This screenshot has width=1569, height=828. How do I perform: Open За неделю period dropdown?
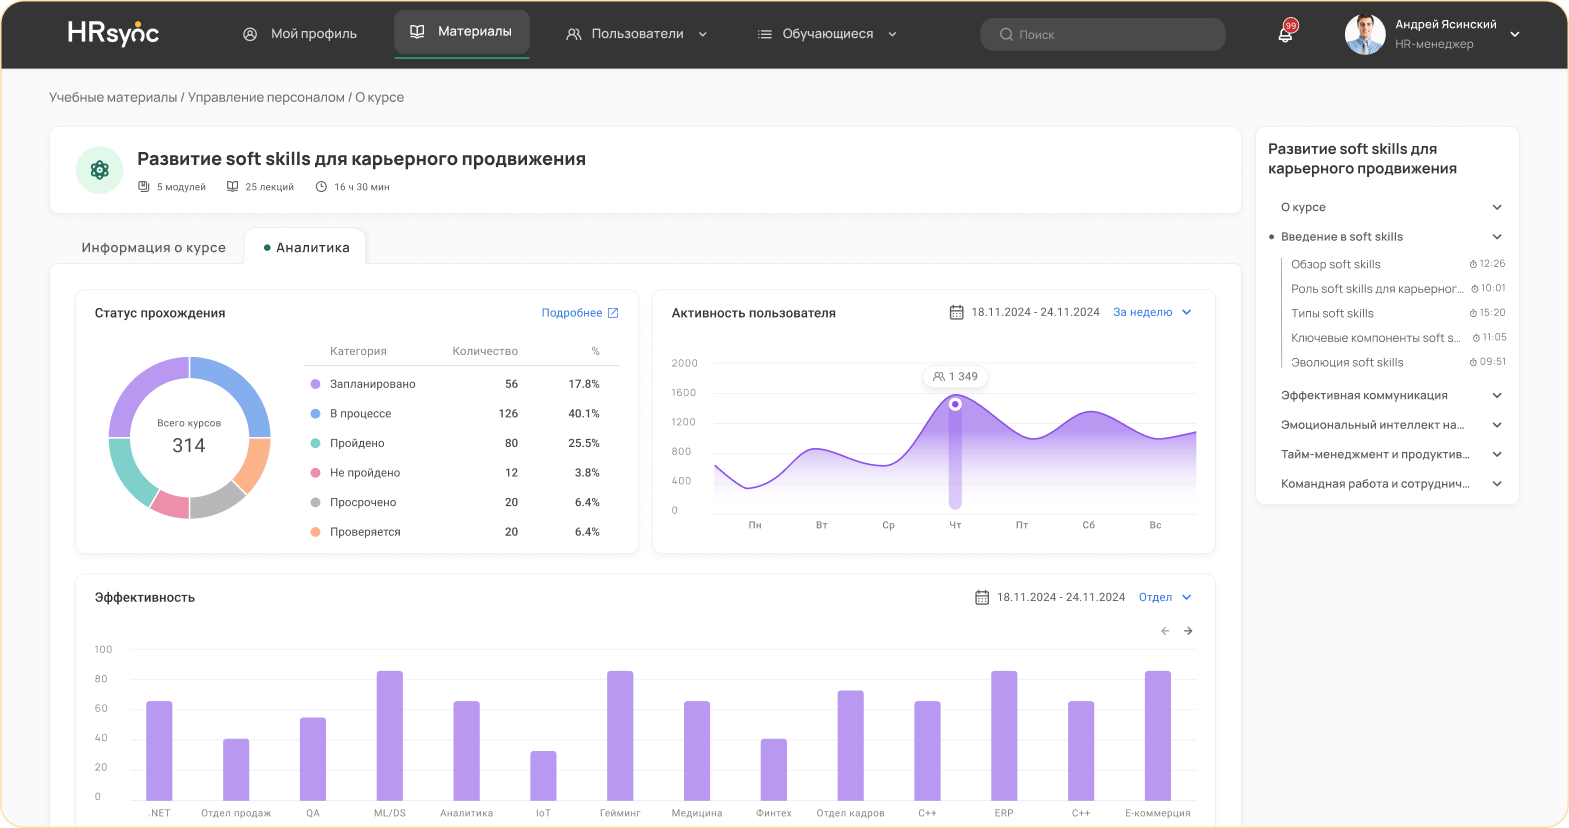click(1152, 312)
